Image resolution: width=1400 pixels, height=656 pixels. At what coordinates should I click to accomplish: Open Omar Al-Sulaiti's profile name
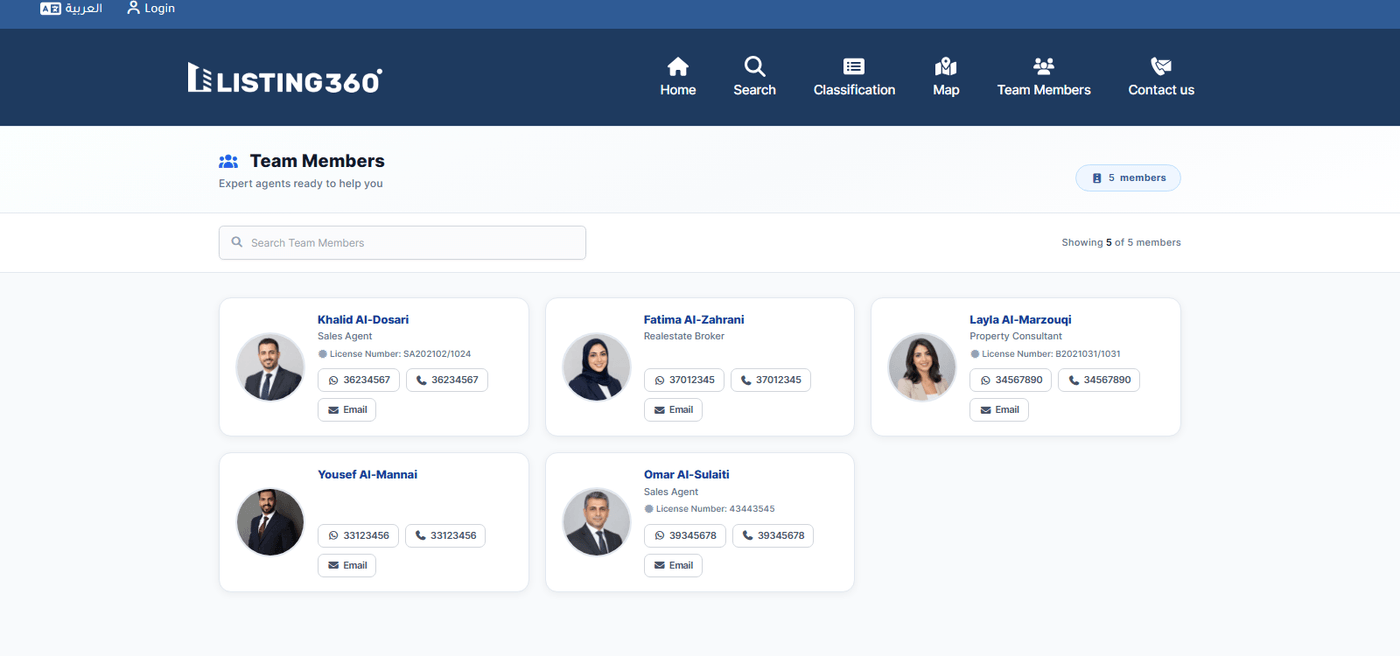click(686, 475)
